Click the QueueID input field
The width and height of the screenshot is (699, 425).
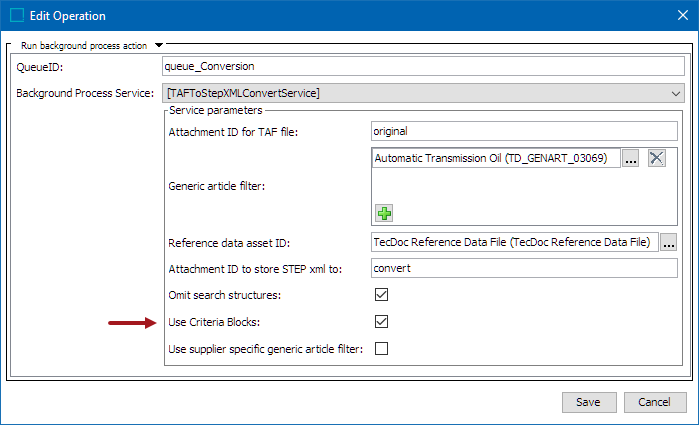click(423, 66)
